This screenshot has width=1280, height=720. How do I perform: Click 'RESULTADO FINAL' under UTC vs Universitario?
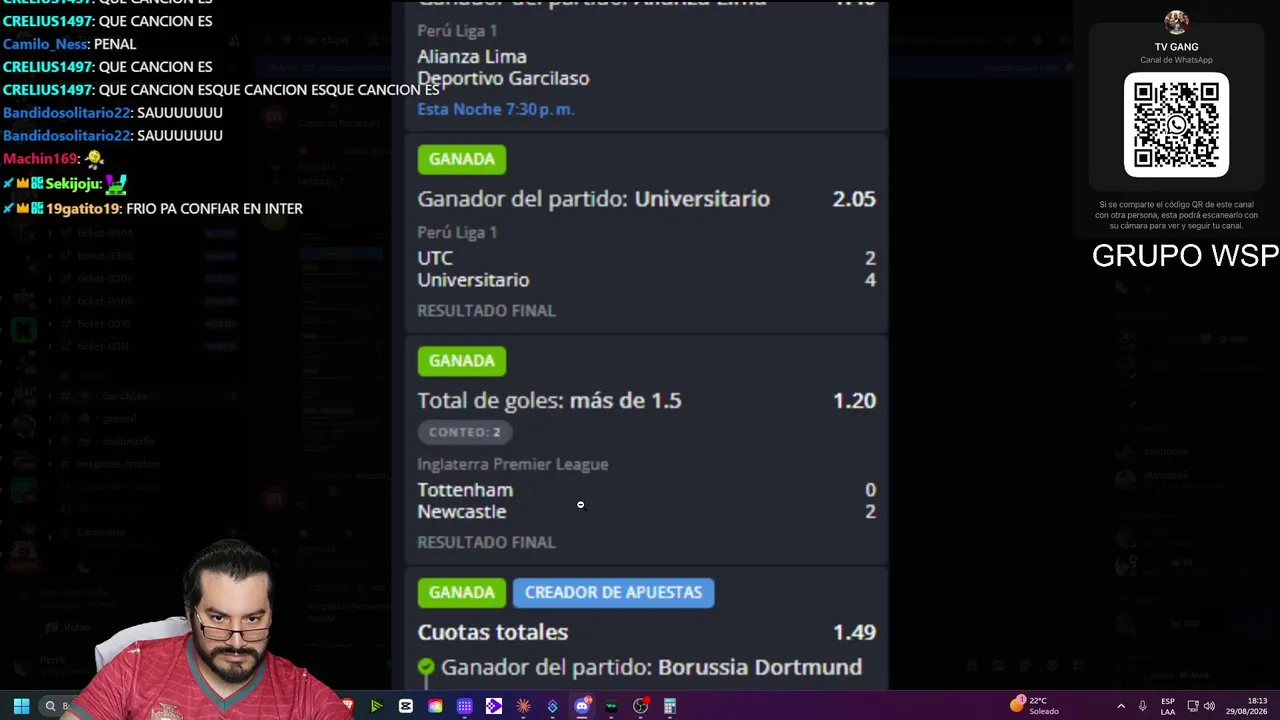(486, 311)
